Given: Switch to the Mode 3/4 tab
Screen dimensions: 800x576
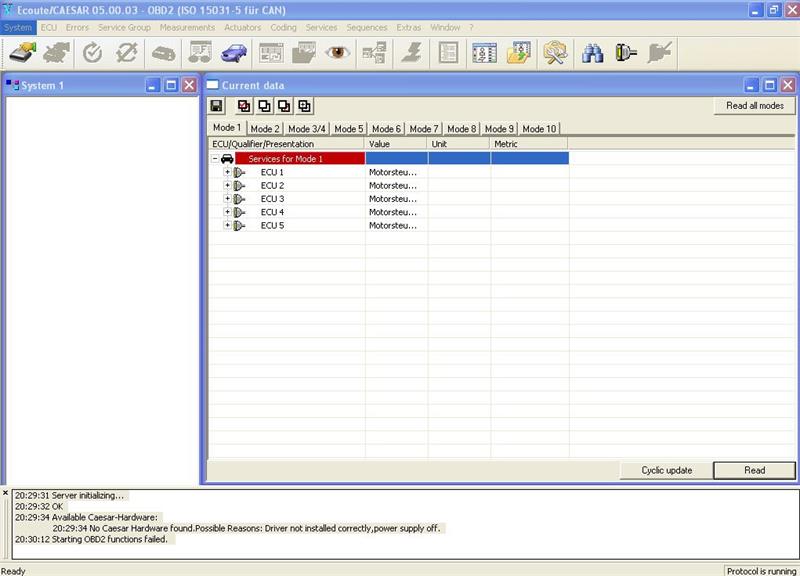Looking at the screenshot, I should [x=307, y=129].
